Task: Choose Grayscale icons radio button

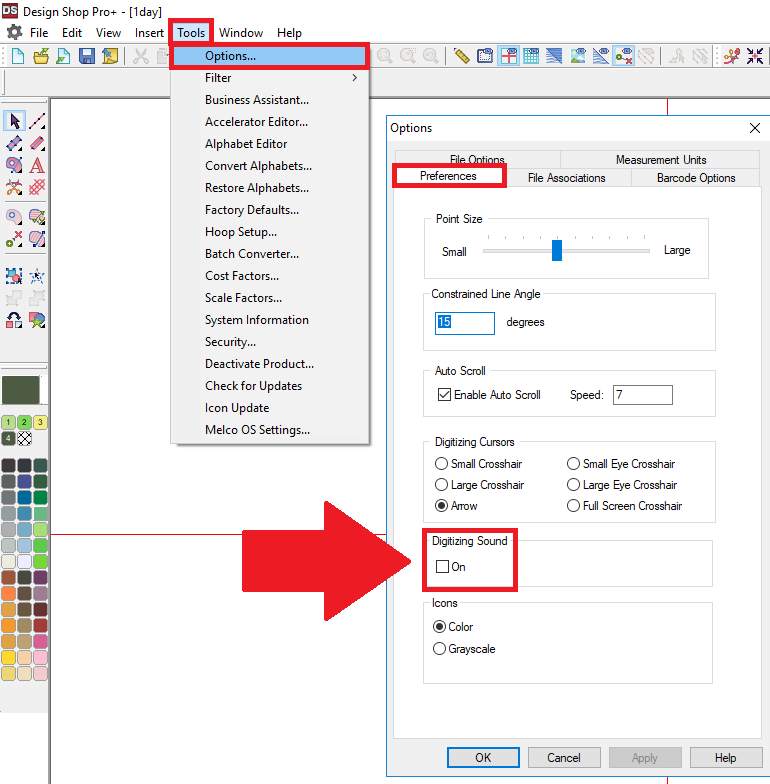Action: [440, 649]
